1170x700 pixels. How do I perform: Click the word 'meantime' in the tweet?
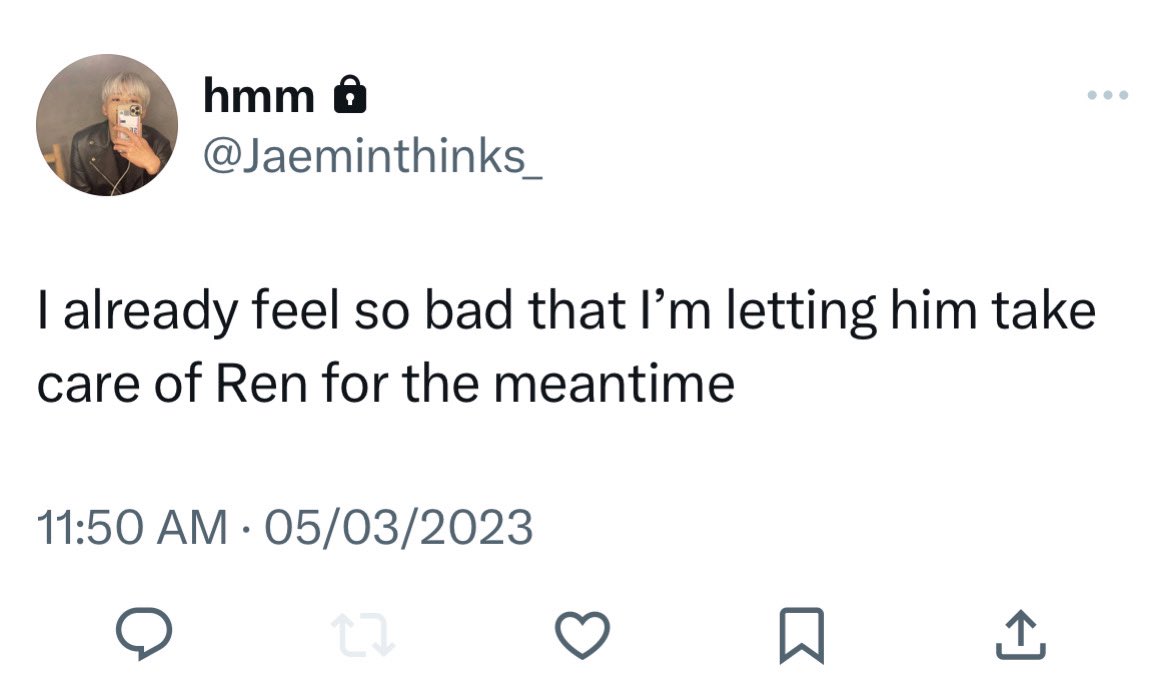[x=614, y=384]
